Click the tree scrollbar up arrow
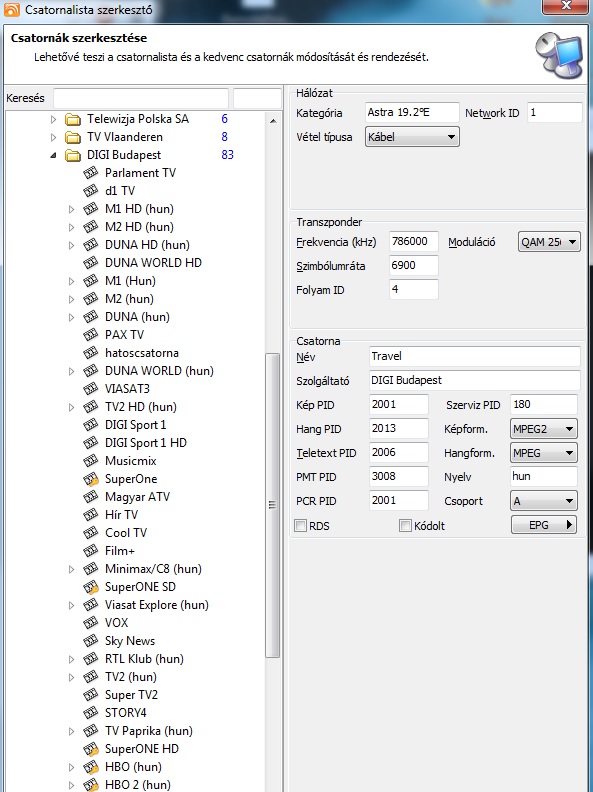593x792 pixels. [273, 121]
